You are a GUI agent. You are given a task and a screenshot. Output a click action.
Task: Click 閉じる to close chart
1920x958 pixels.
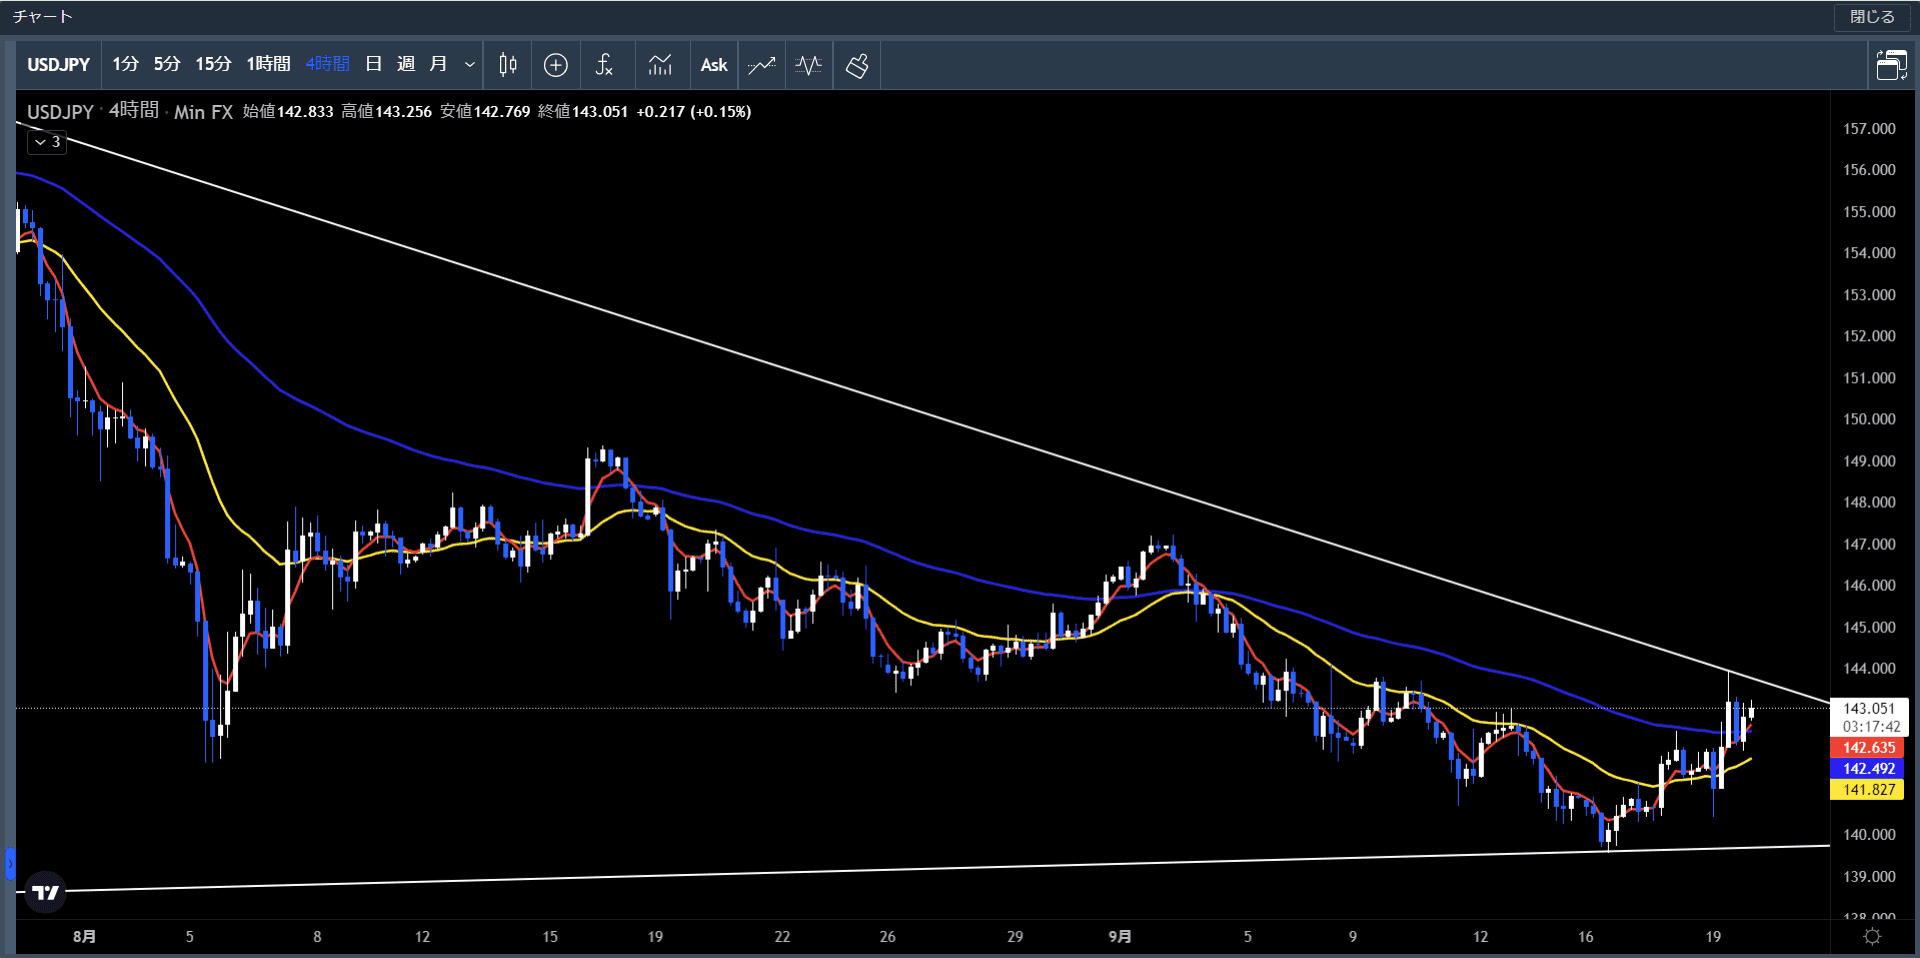(x=1872, y=17)
